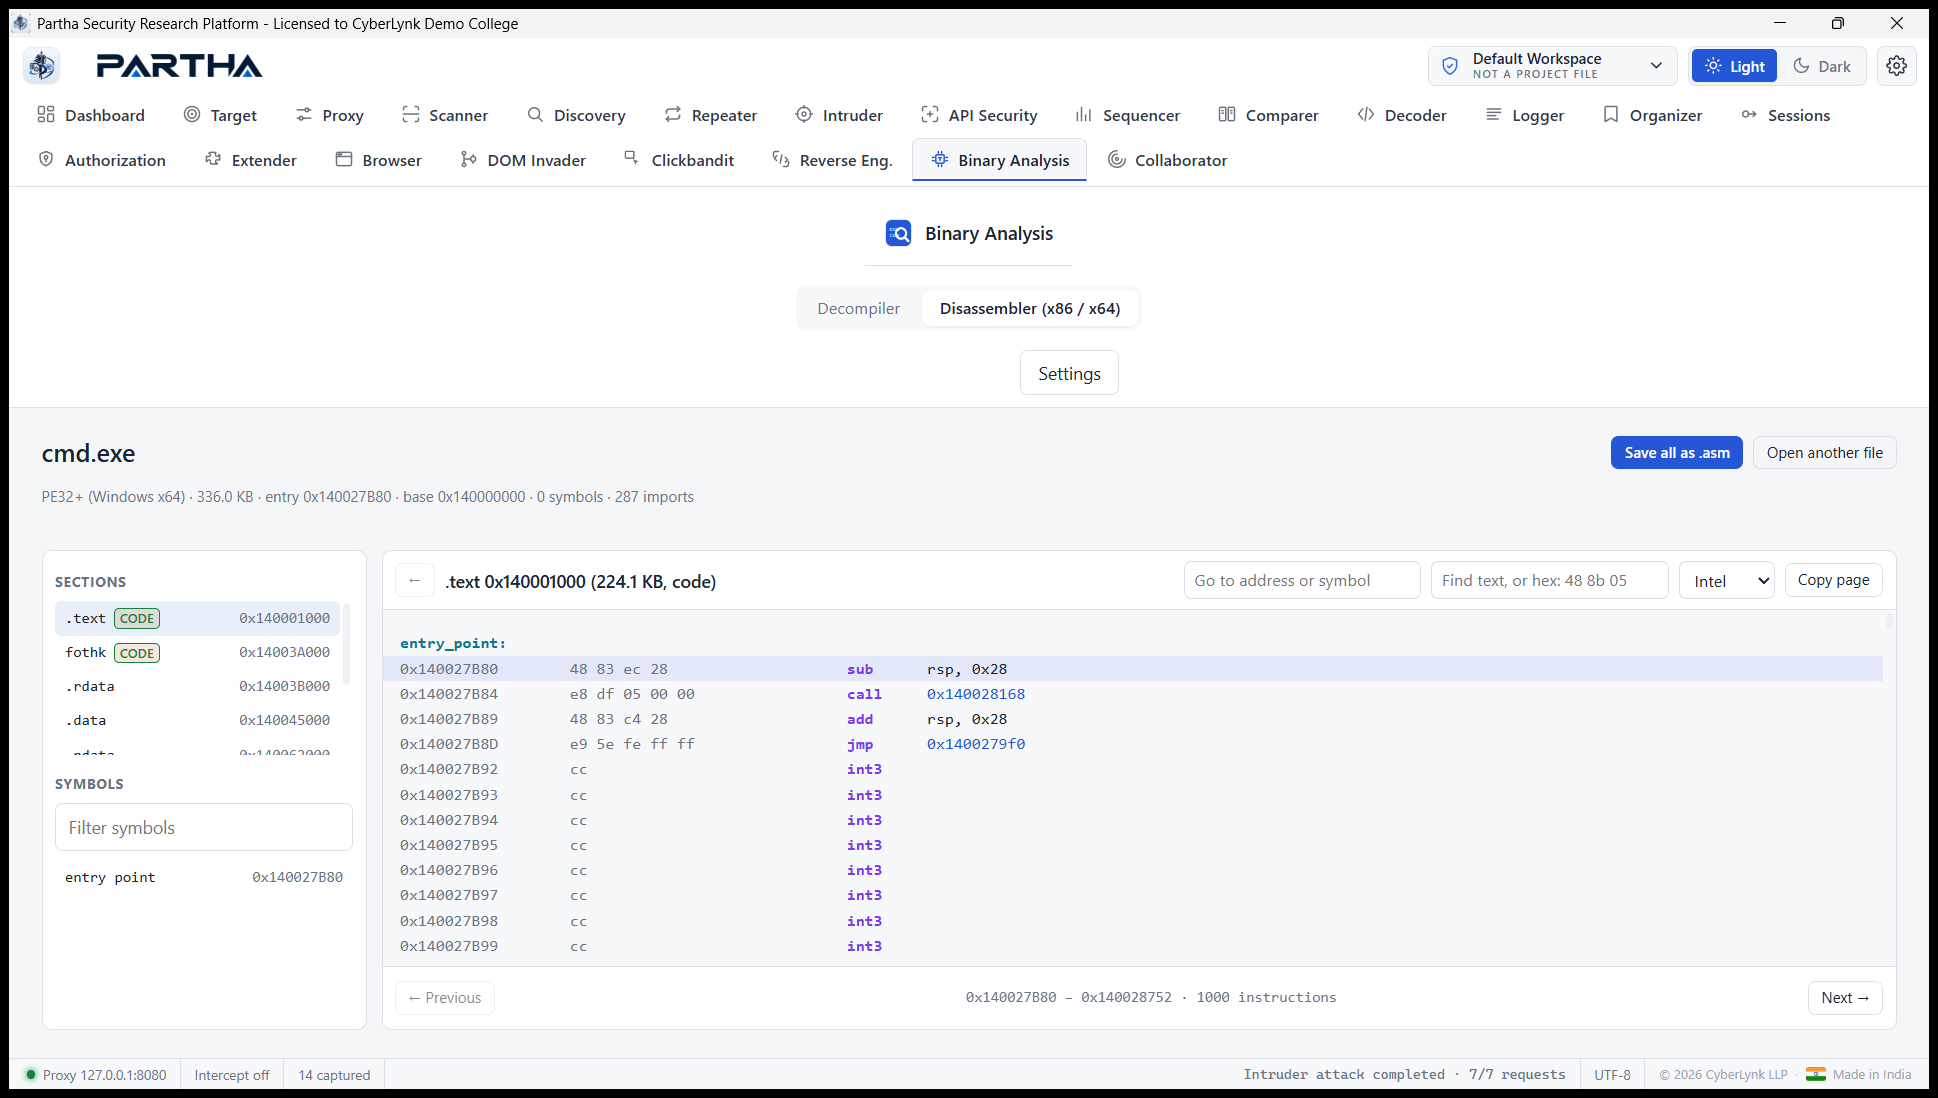Click the Binary Analysis heading icon

coord(898,233)
